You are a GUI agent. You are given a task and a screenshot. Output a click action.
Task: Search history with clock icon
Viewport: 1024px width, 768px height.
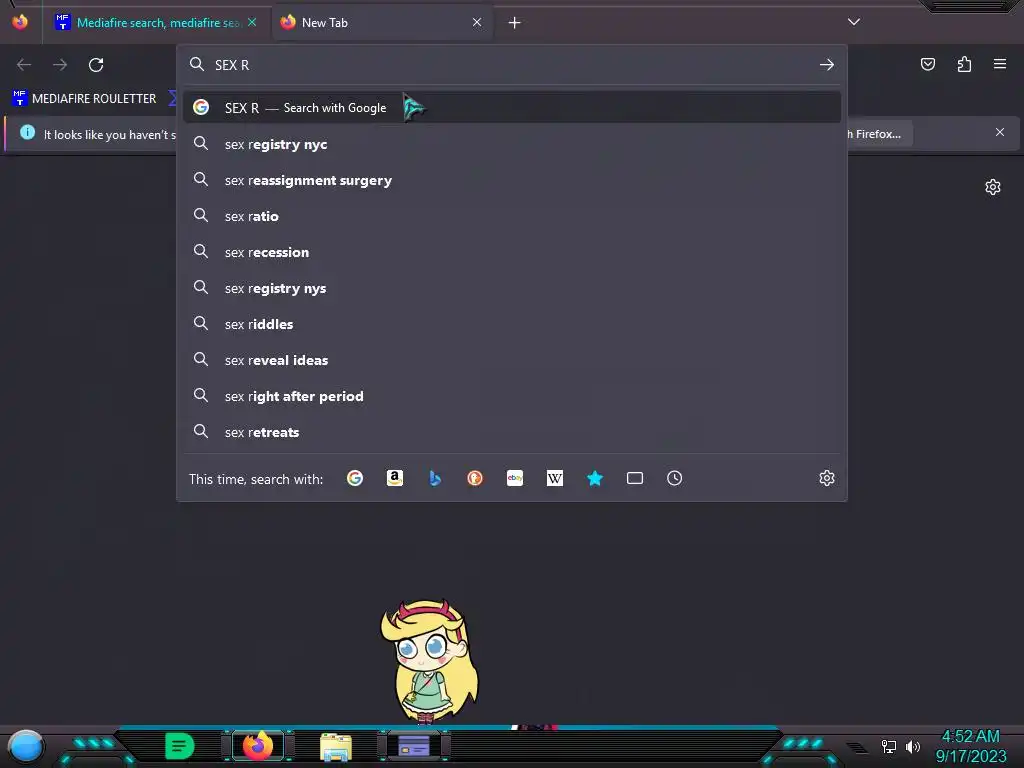(675, 478)
